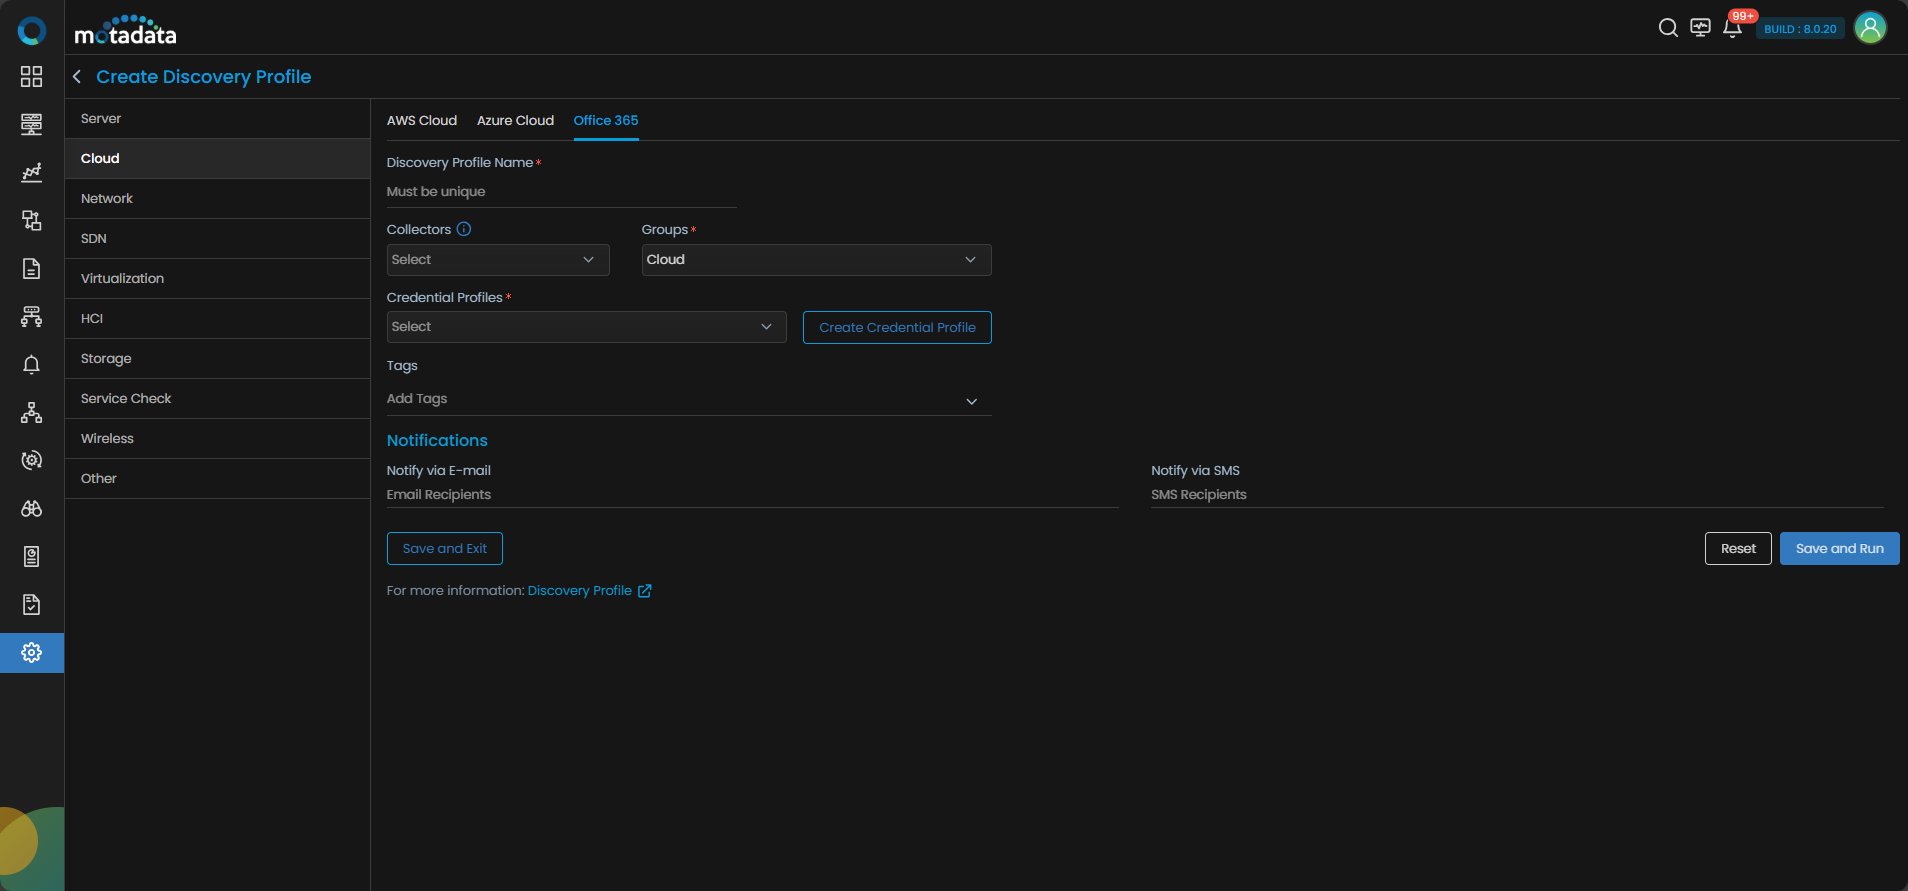Go back using the left arrow
Image resolution: width=1908 pixels, height=891 pixels.
pyautogui.click(x=77, y=77)
